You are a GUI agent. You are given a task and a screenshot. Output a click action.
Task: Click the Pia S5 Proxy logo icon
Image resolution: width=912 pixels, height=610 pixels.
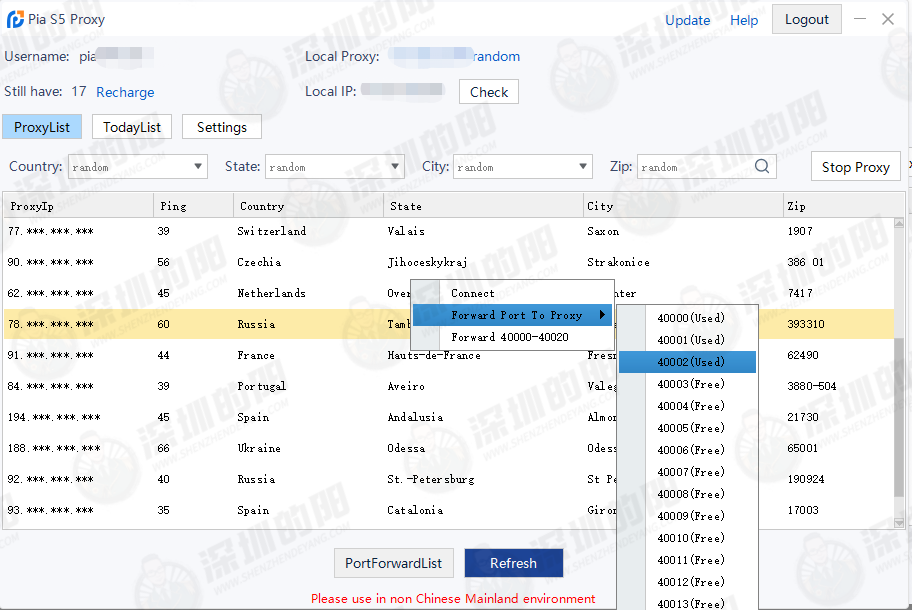[x=15, y=19]
